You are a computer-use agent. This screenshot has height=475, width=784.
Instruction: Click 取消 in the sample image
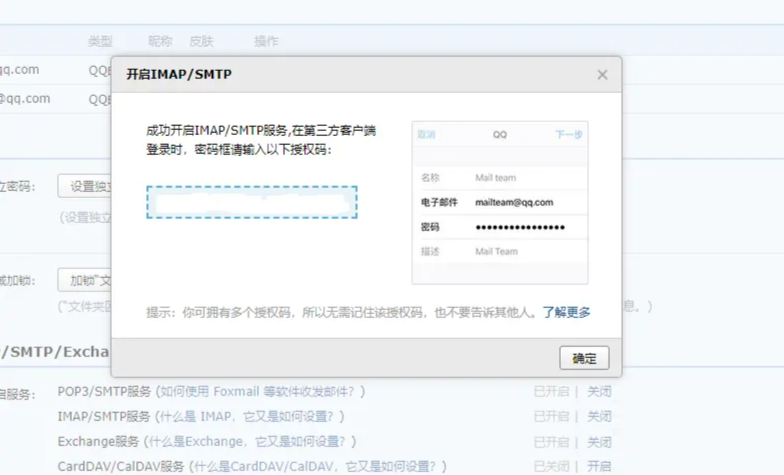click(427, 134)
